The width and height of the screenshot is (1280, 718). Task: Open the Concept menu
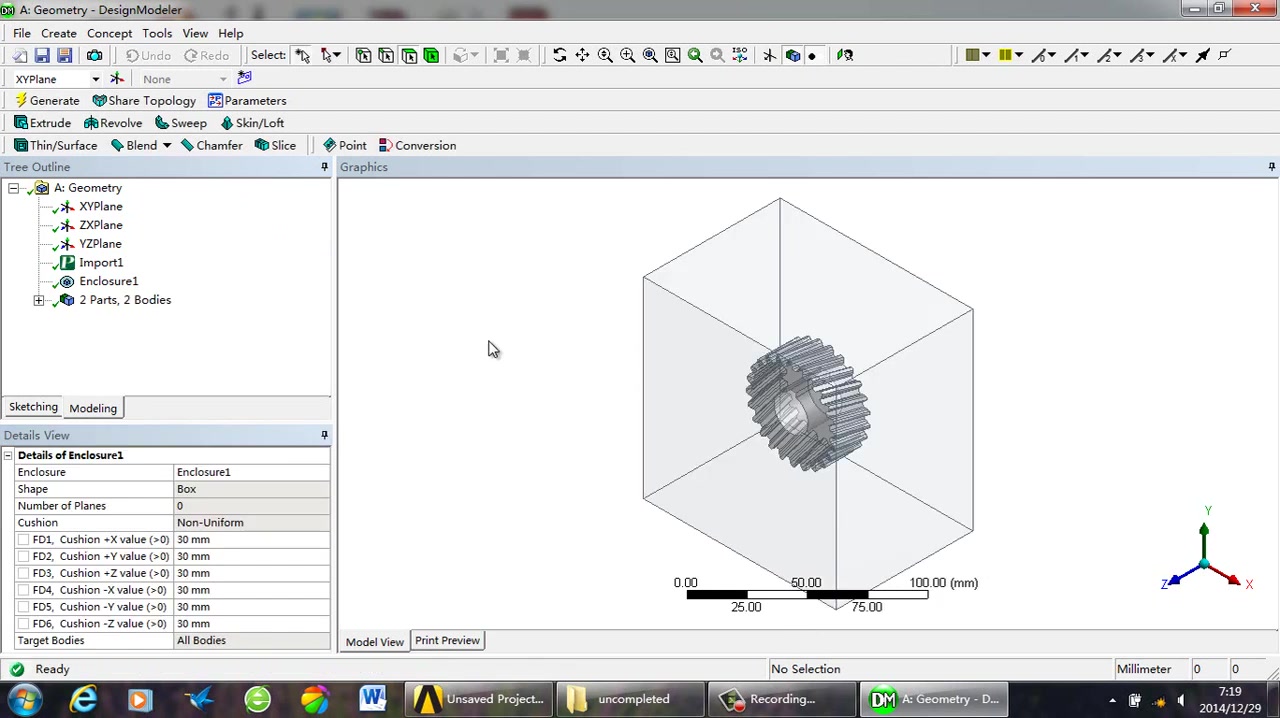(x=109, y=33)
